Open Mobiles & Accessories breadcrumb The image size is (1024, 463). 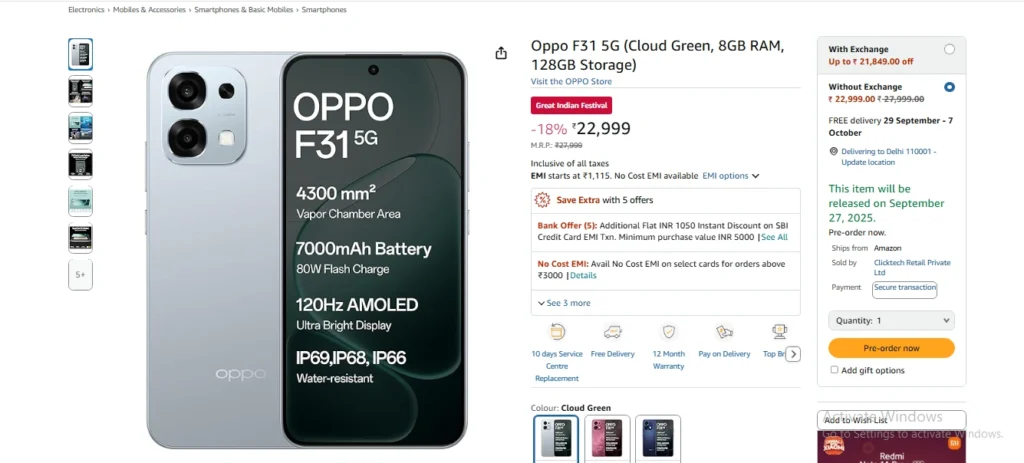[x=148, y=10]
